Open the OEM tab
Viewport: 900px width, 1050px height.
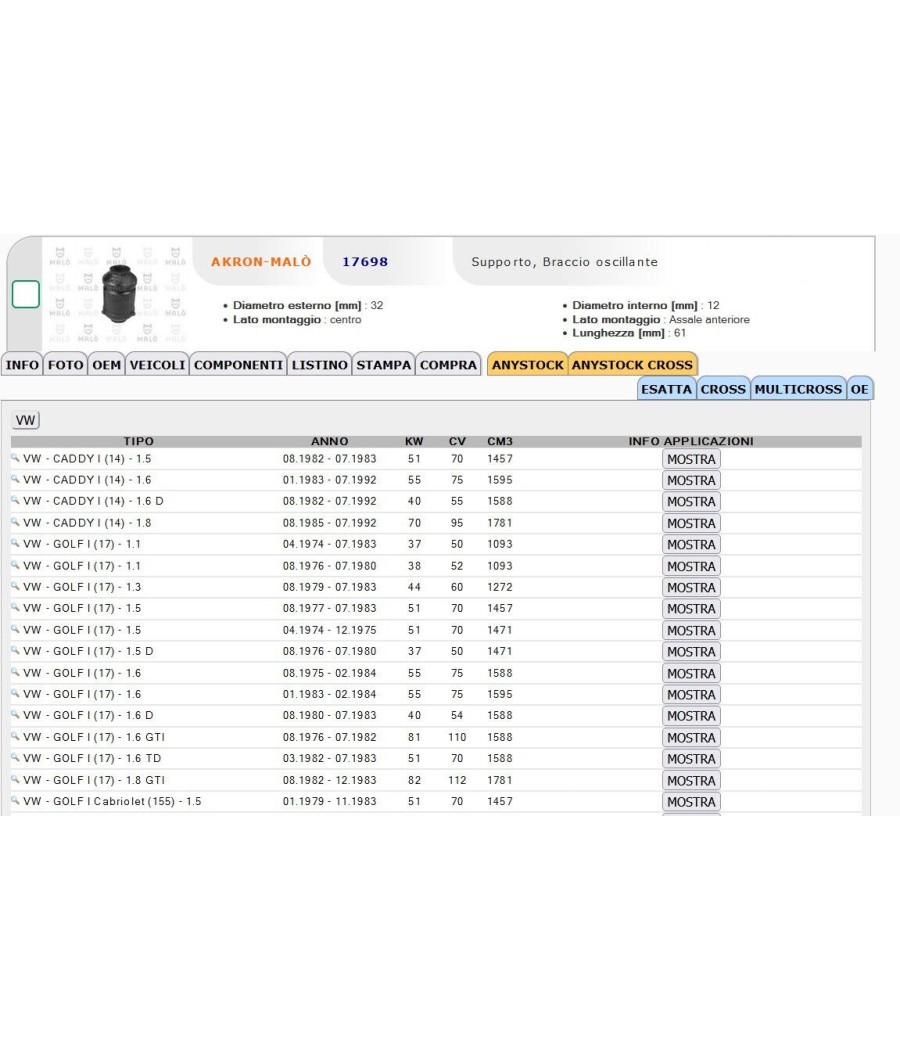tap(106, 365)
